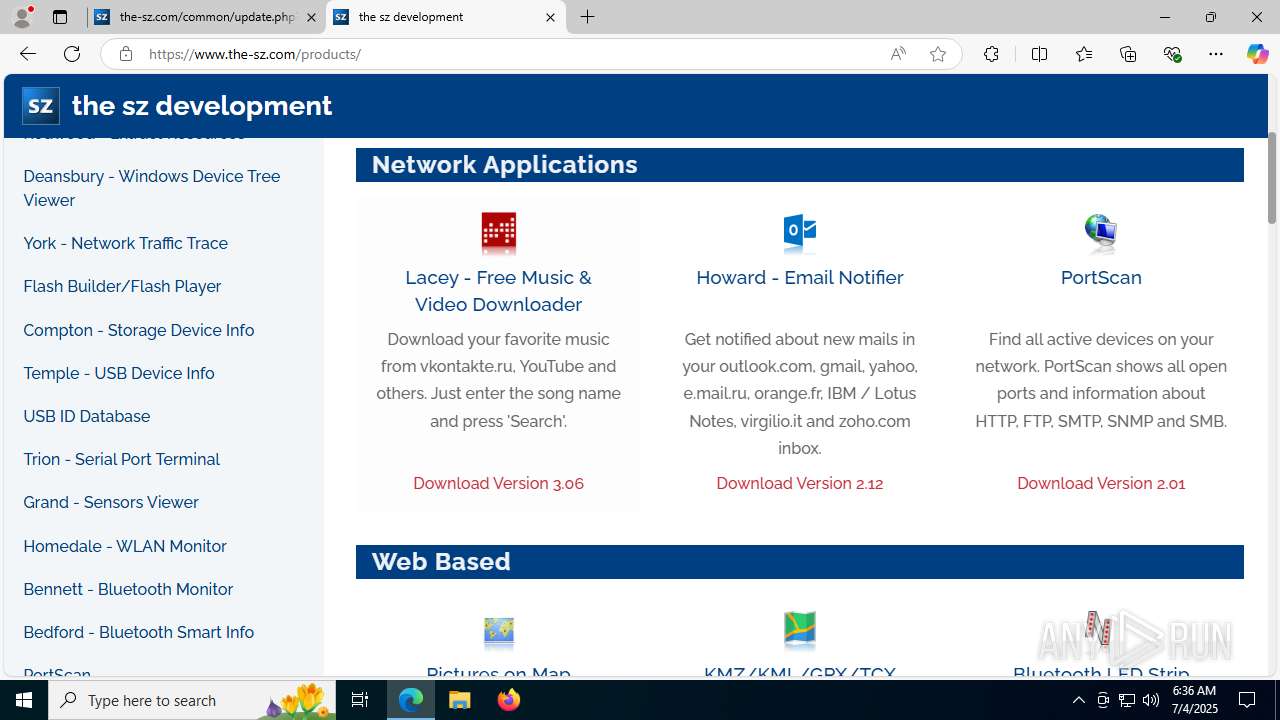Image resolution: width=1280 pixels, height=720 pixels.
Task: Open Collections panel
Action: click(1128, 54)
